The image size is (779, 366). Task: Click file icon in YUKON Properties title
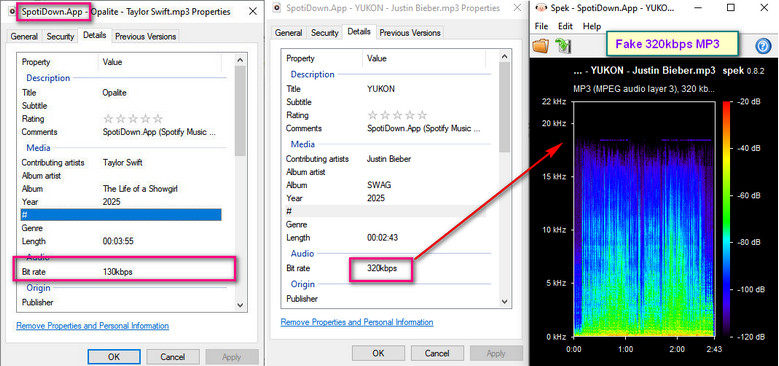(x=277, y=8)
